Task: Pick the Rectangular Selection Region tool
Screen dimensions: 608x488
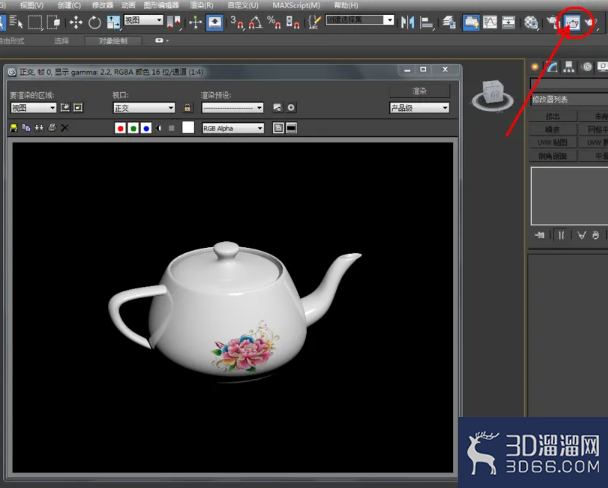Action: (x=35, y=22)
